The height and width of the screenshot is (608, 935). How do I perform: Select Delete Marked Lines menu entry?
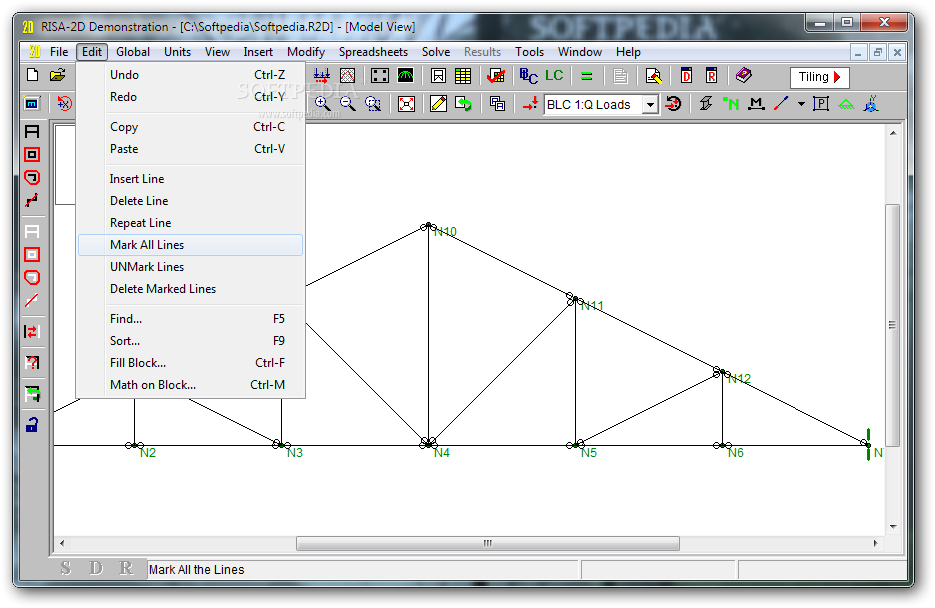pos(190,289)
